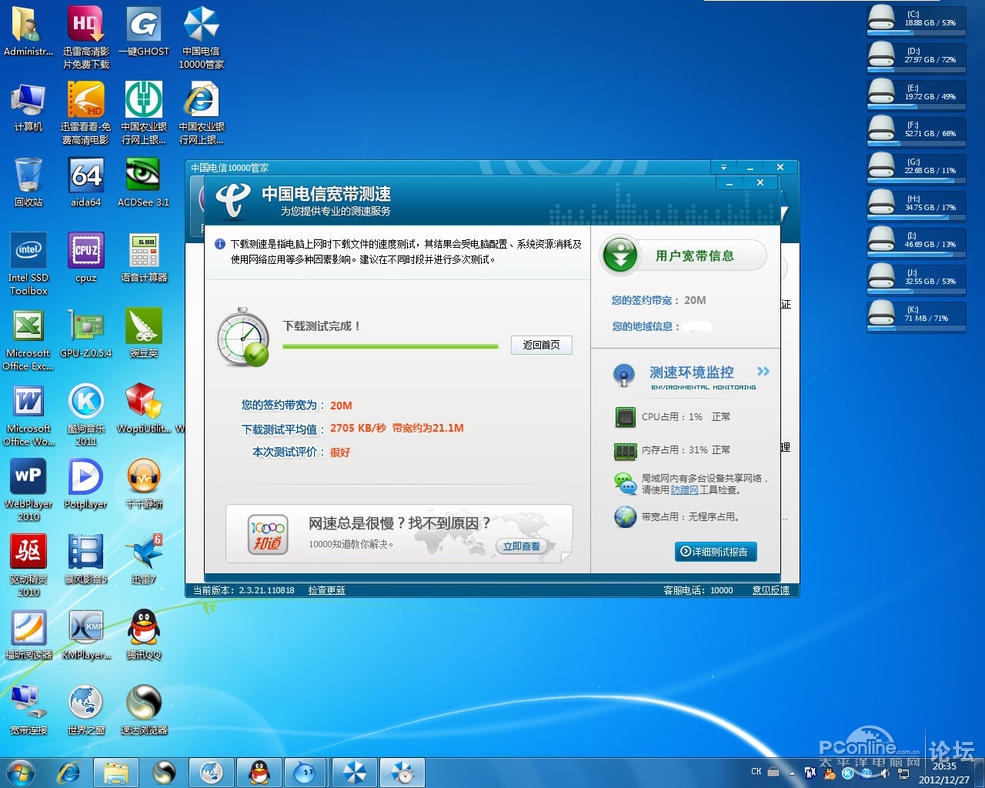
Task: Select the 暴风影音5 desktop icon
Action: click(x=86, y=559)
